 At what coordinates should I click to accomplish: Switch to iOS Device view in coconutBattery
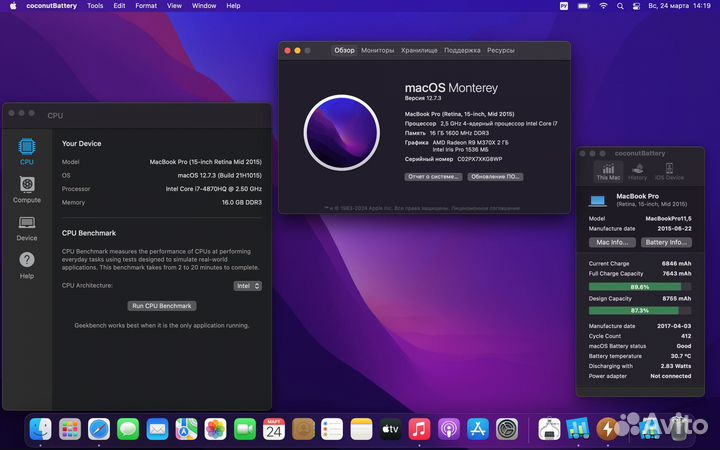[x=669, y=171]
